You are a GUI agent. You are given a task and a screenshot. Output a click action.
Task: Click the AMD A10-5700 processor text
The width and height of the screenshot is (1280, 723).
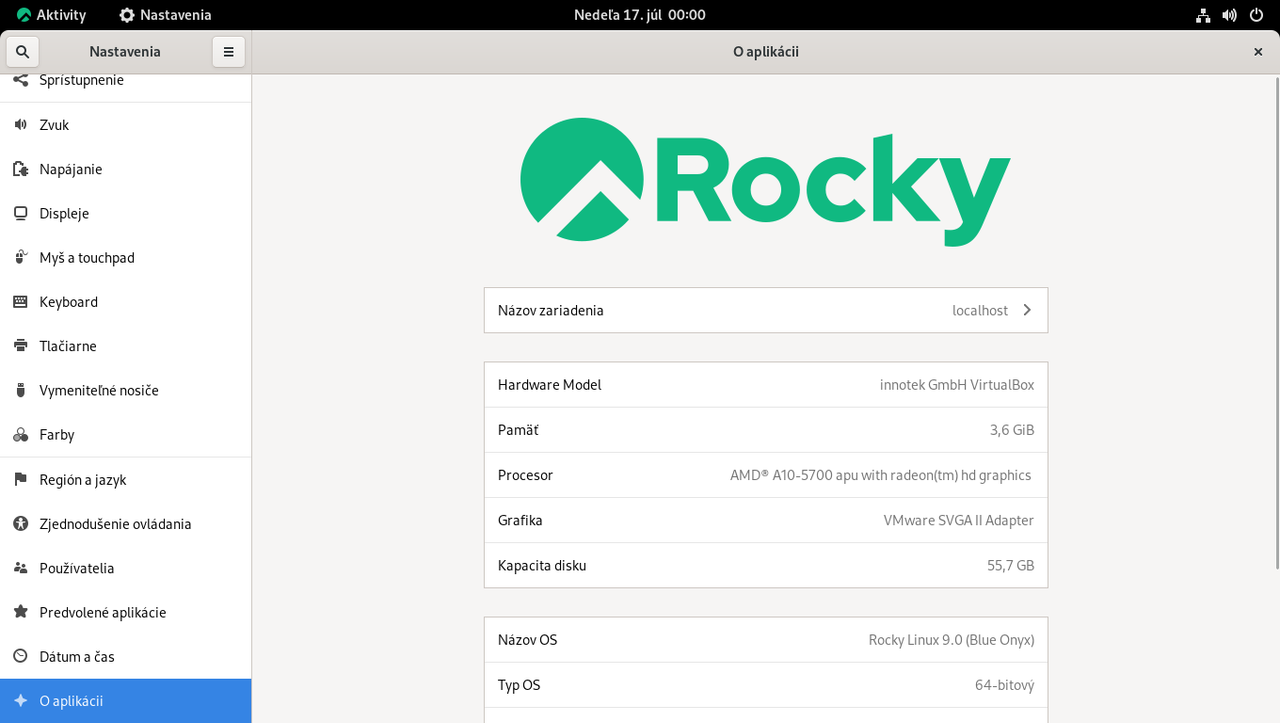click(880, 475)
